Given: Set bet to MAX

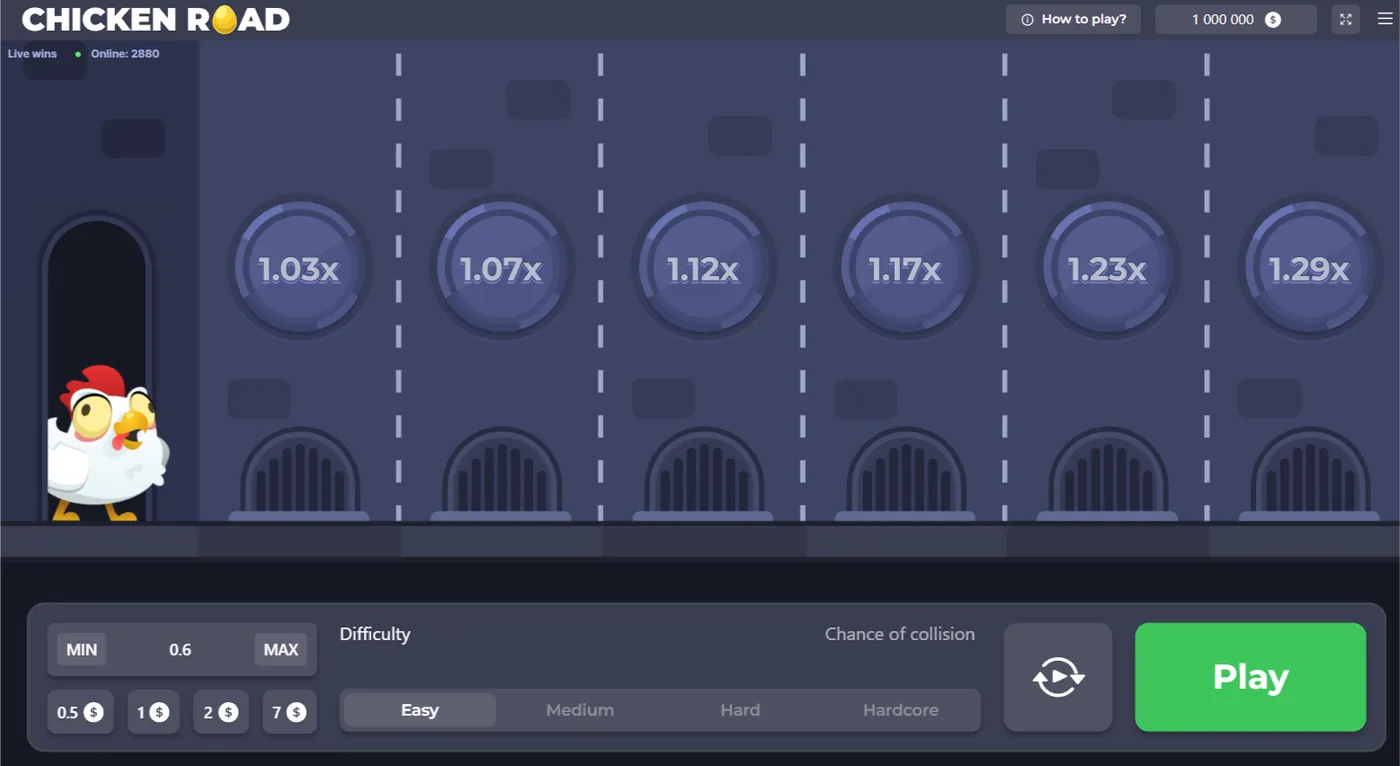Looking at the screenshot, I should point(281,650).
